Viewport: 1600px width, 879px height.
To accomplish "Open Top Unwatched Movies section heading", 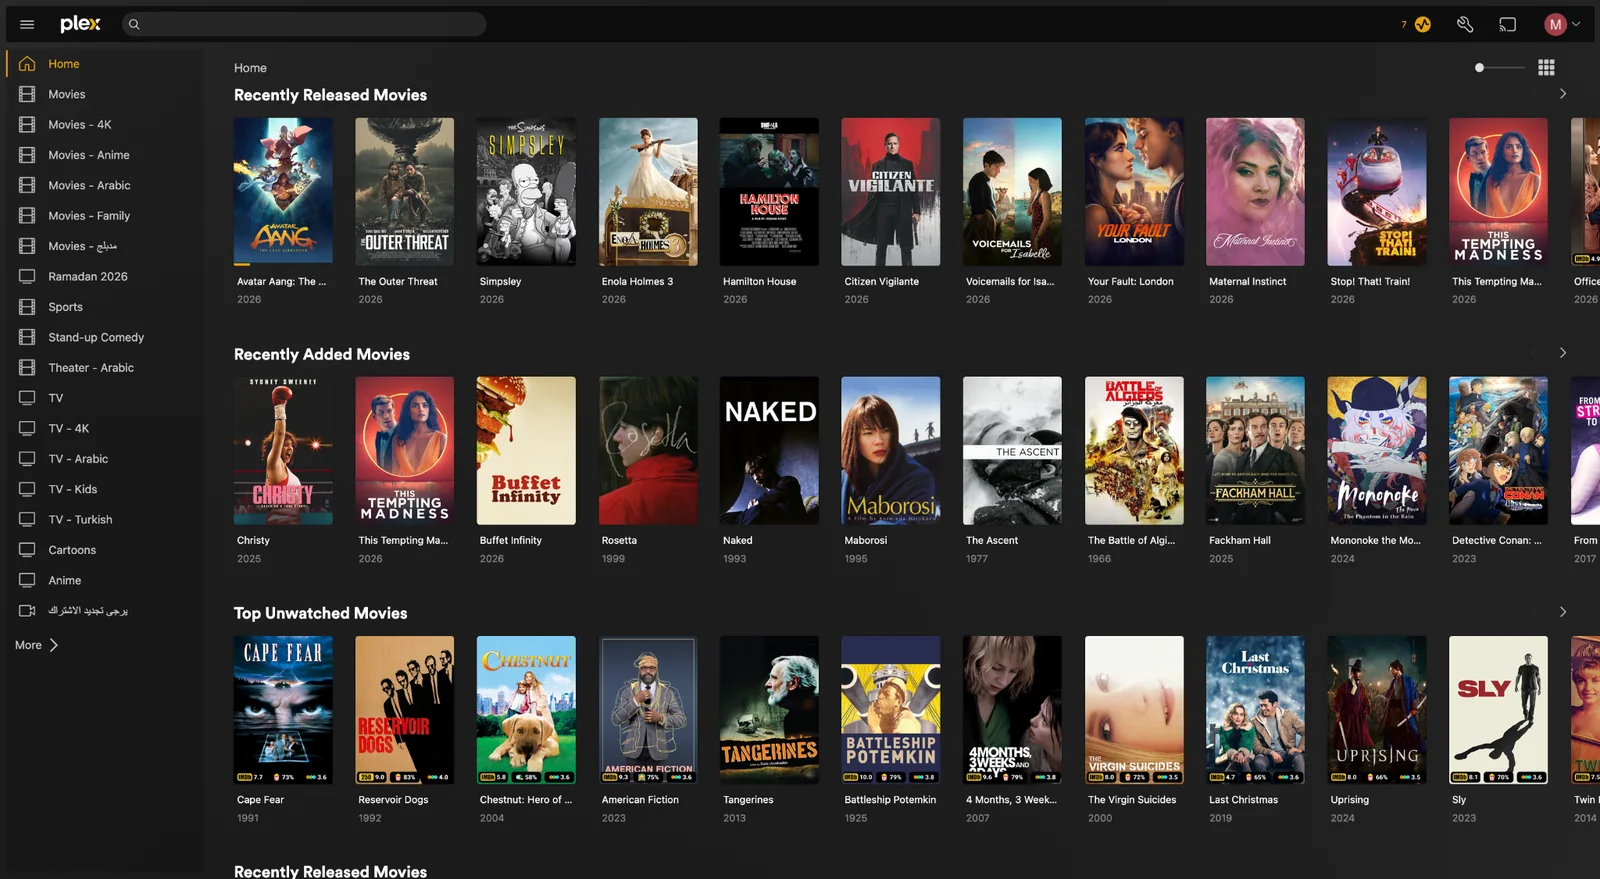I will (320, 613).
